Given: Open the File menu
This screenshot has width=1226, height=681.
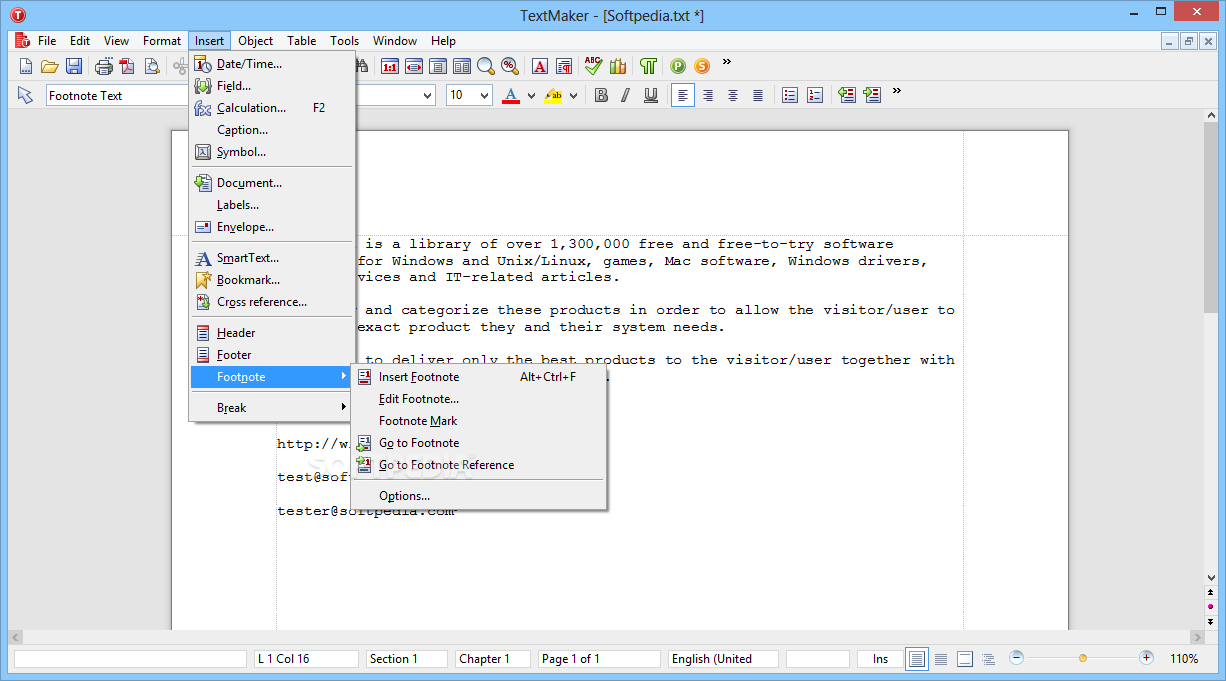Looking at the screenshot, I should [47, 41].
